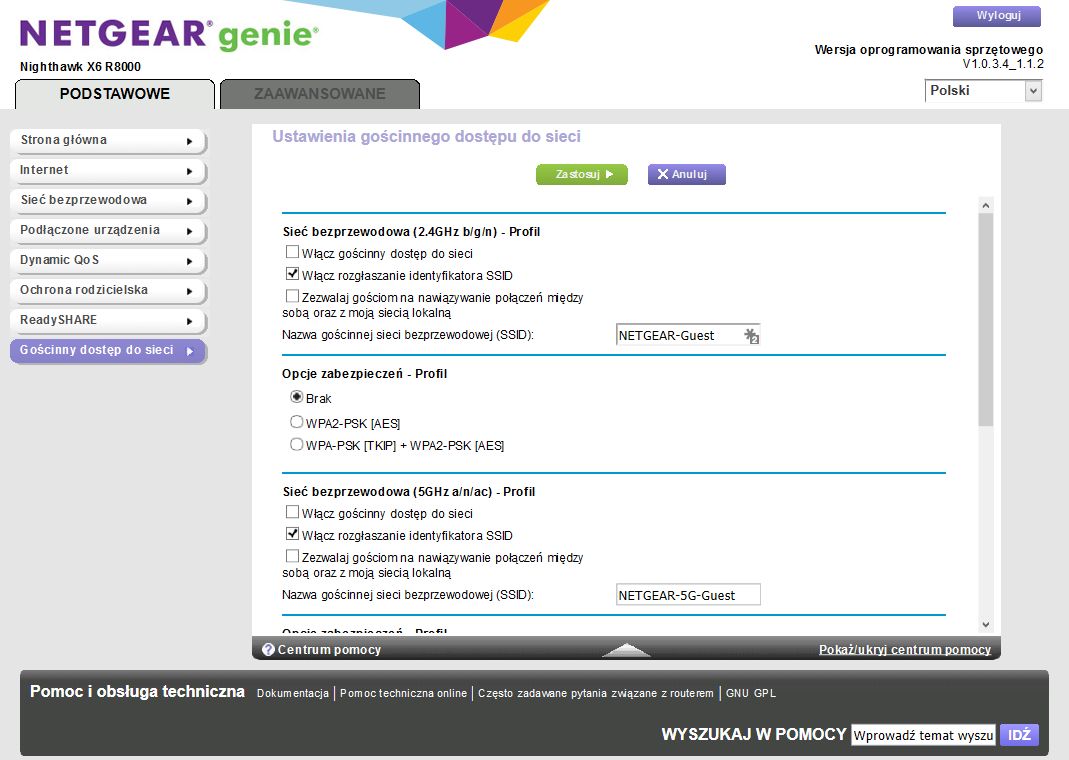Open Gościnny dostęp do sieci menu item

pos(108,351)
